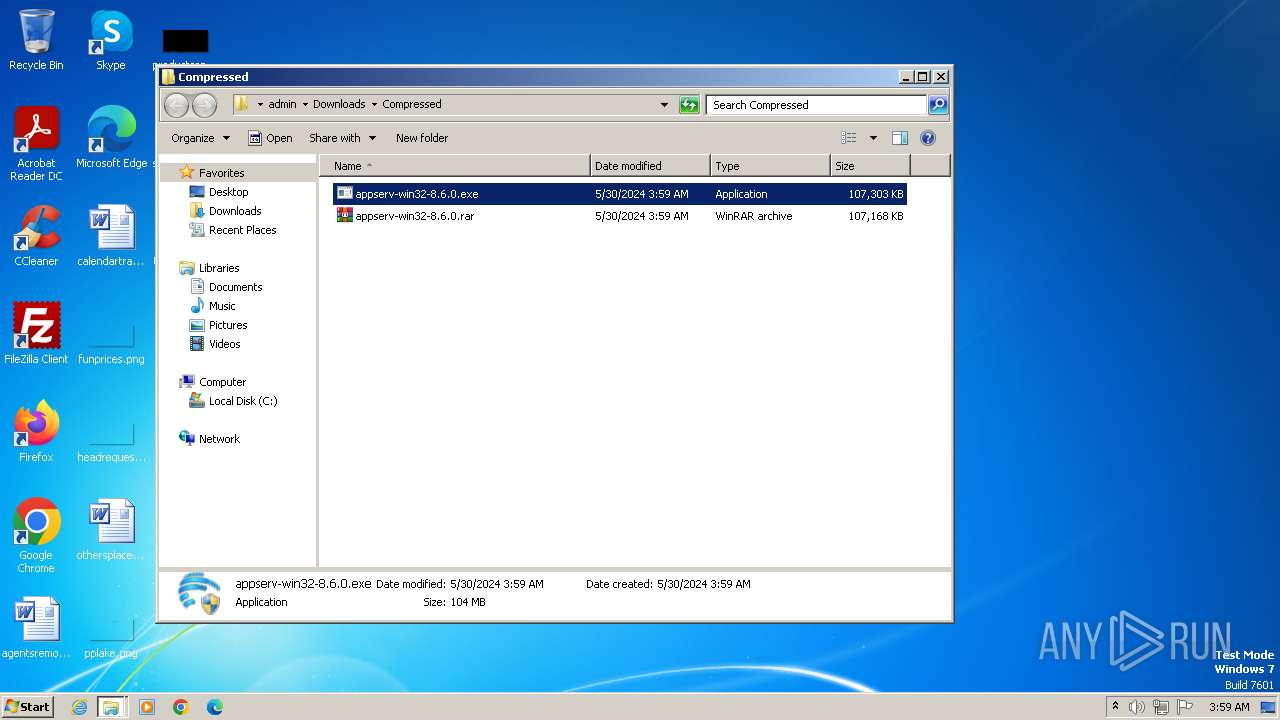This screenshot has width=1280, height=720.
Task: Sort files by Date modified column
Action: coord(650,166)
